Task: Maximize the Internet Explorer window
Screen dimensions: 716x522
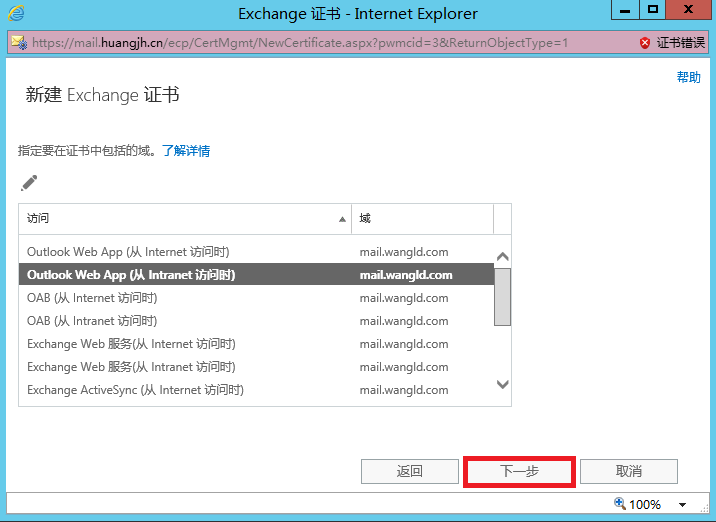Action: coord(653,10)
